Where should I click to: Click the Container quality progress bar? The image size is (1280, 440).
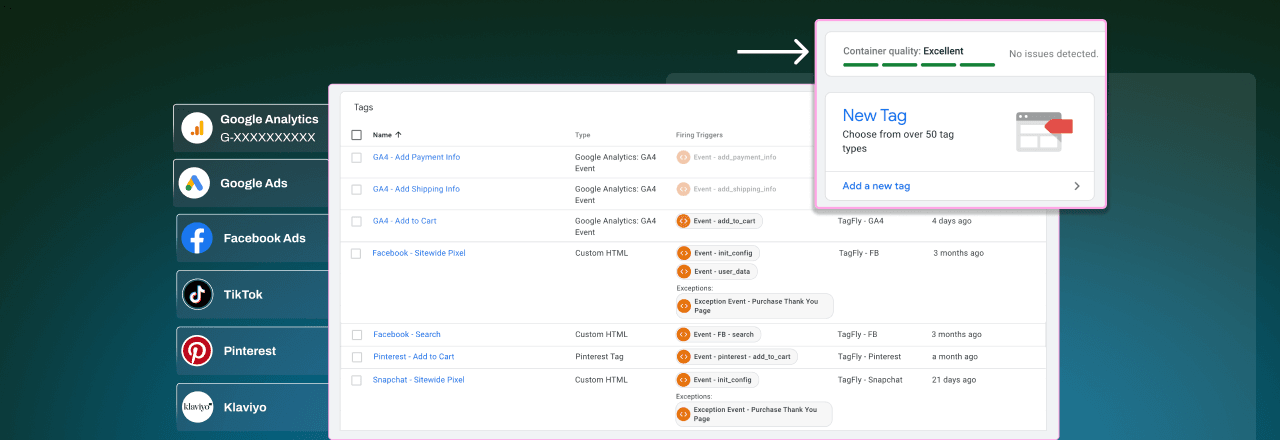pyautogui.click(x=919, y=65)
